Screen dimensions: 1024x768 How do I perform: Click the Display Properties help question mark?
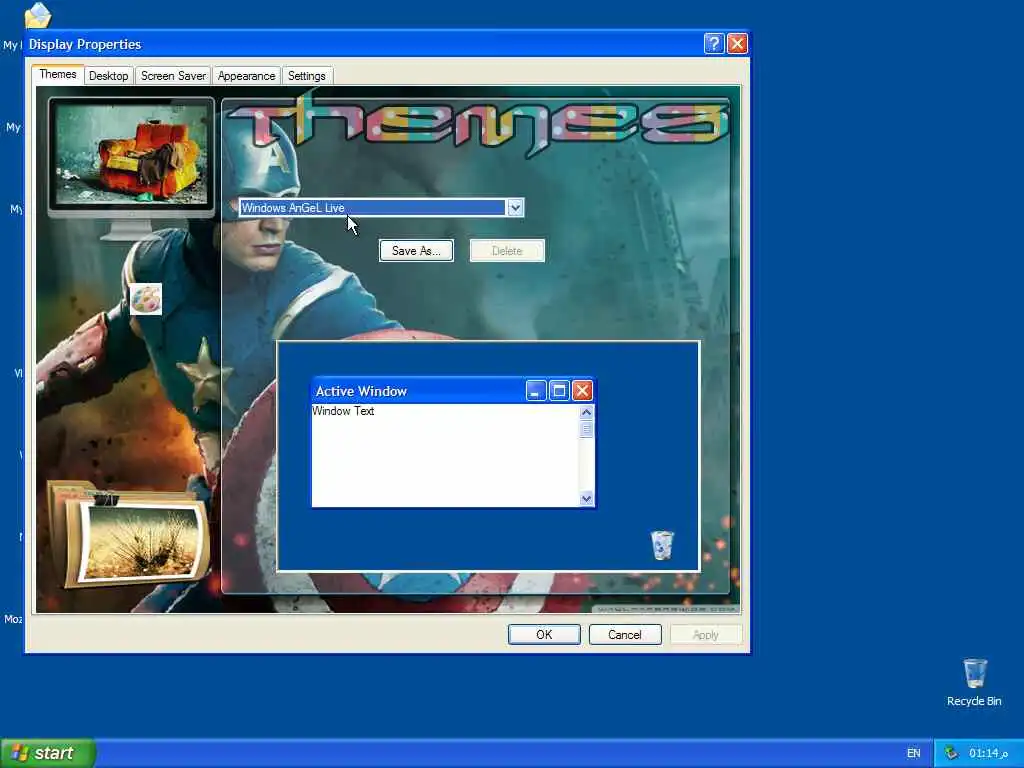pyautogui.click(x=714, y=44)
